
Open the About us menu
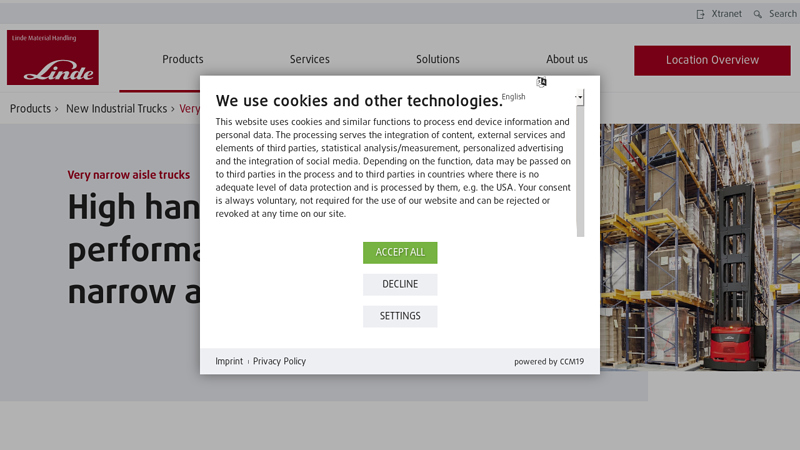coord(567,60)
